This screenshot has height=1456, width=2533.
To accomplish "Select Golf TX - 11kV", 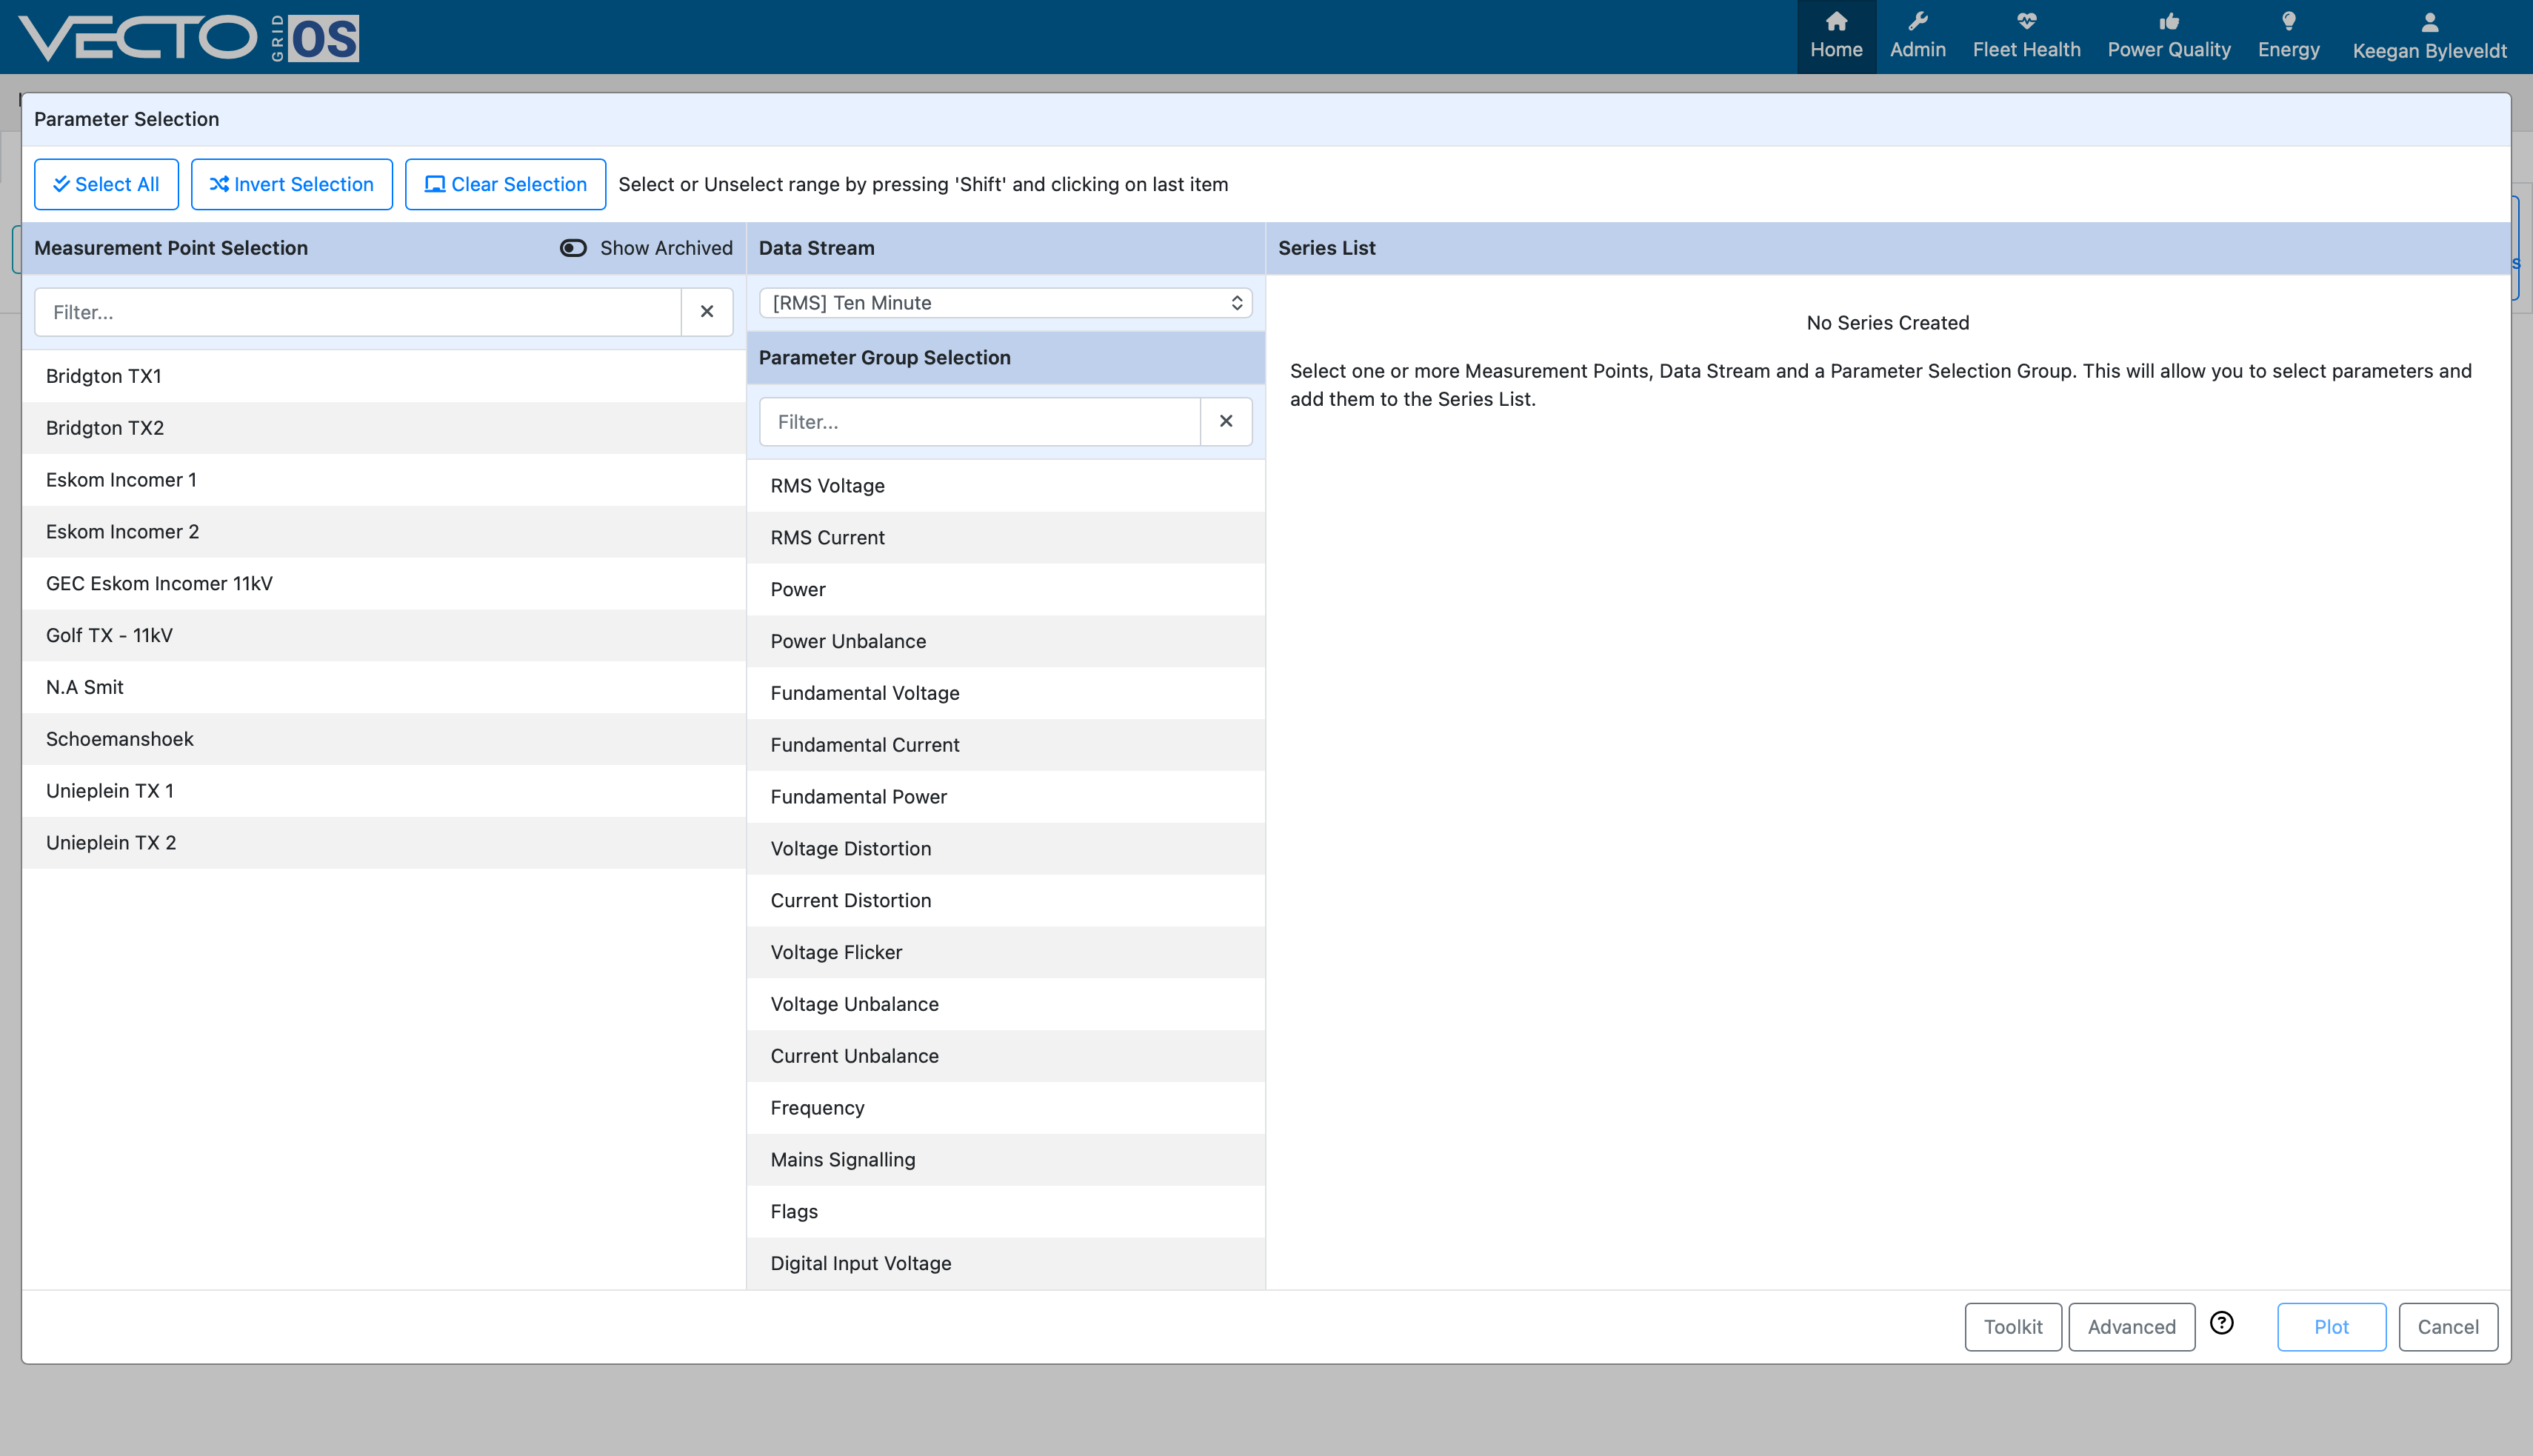I will pos(384,636).
